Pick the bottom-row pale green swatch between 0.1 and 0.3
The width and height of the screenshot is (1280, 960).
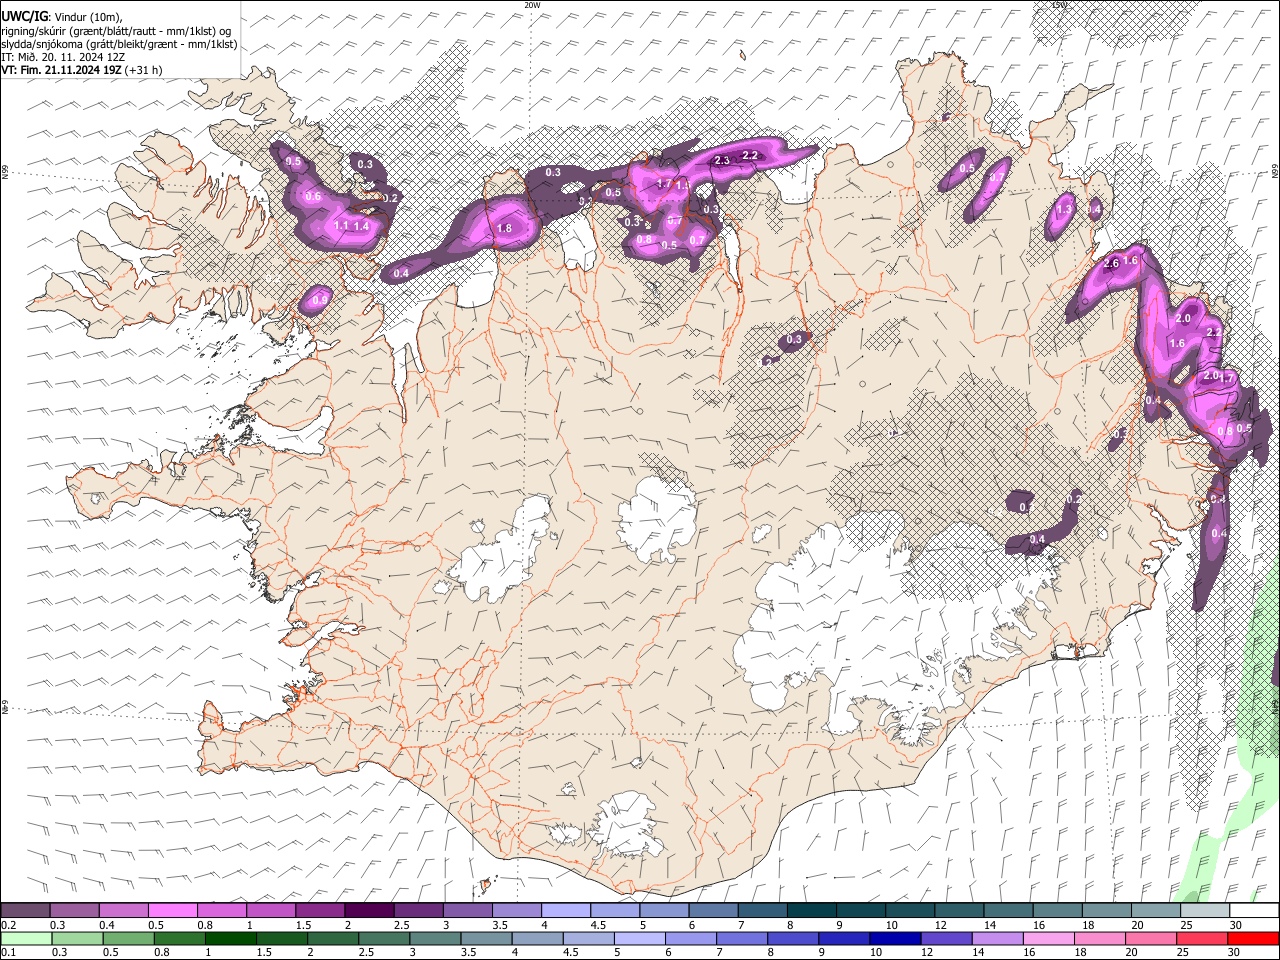pyautogui.click(x=27, y=938)
